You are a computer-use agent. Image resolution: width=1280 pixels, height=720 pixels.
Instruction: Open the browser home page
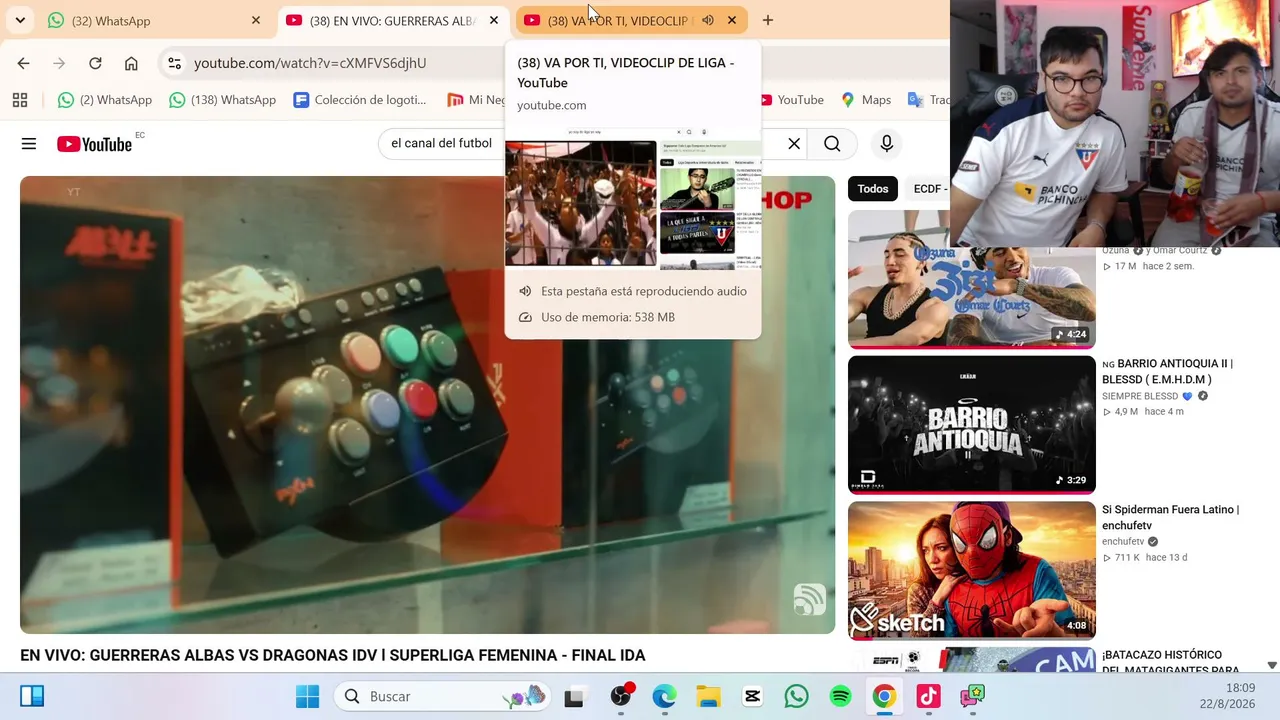click(x=131, y=63)
